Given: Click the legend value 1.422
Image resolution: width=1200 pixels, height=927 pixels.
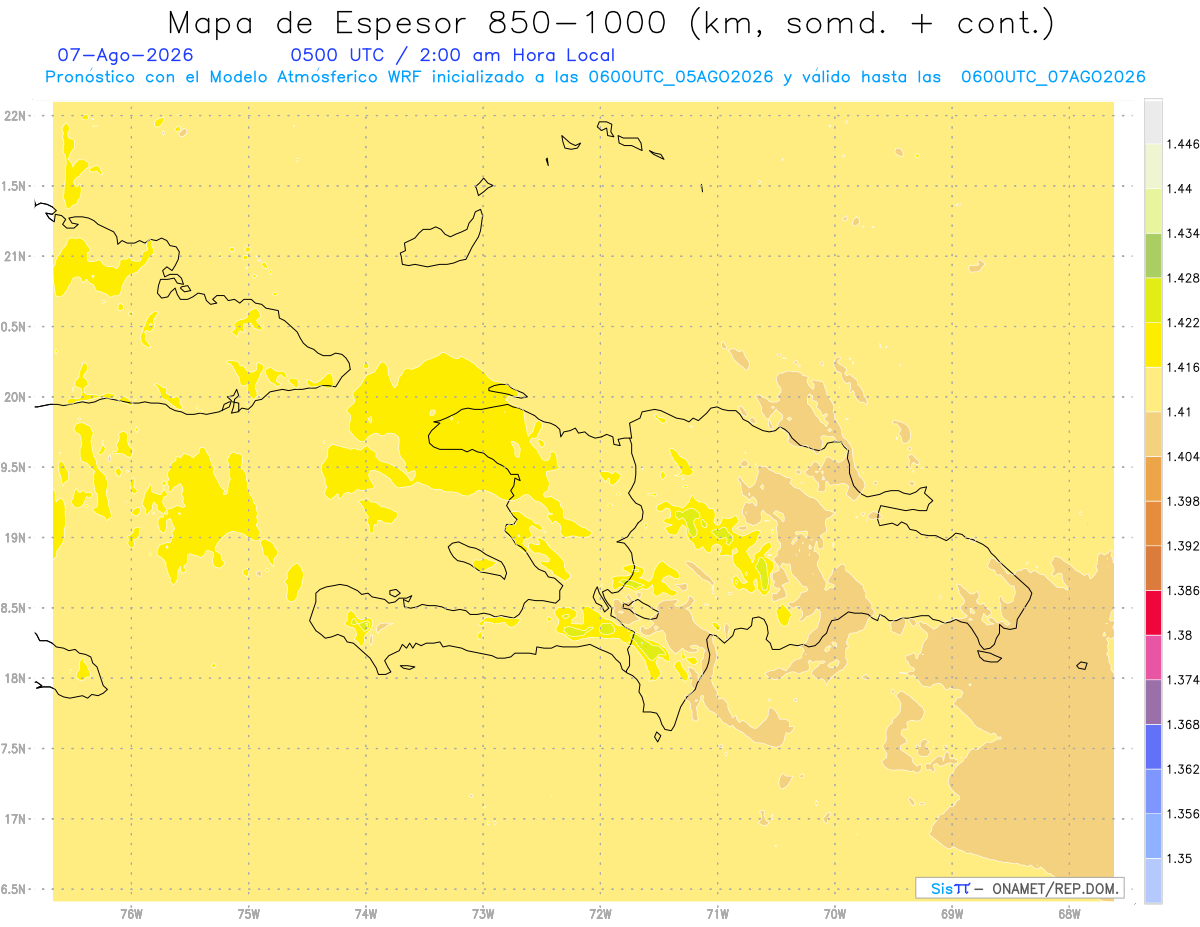Looking at the screenshot, I should pos(1184,323).
